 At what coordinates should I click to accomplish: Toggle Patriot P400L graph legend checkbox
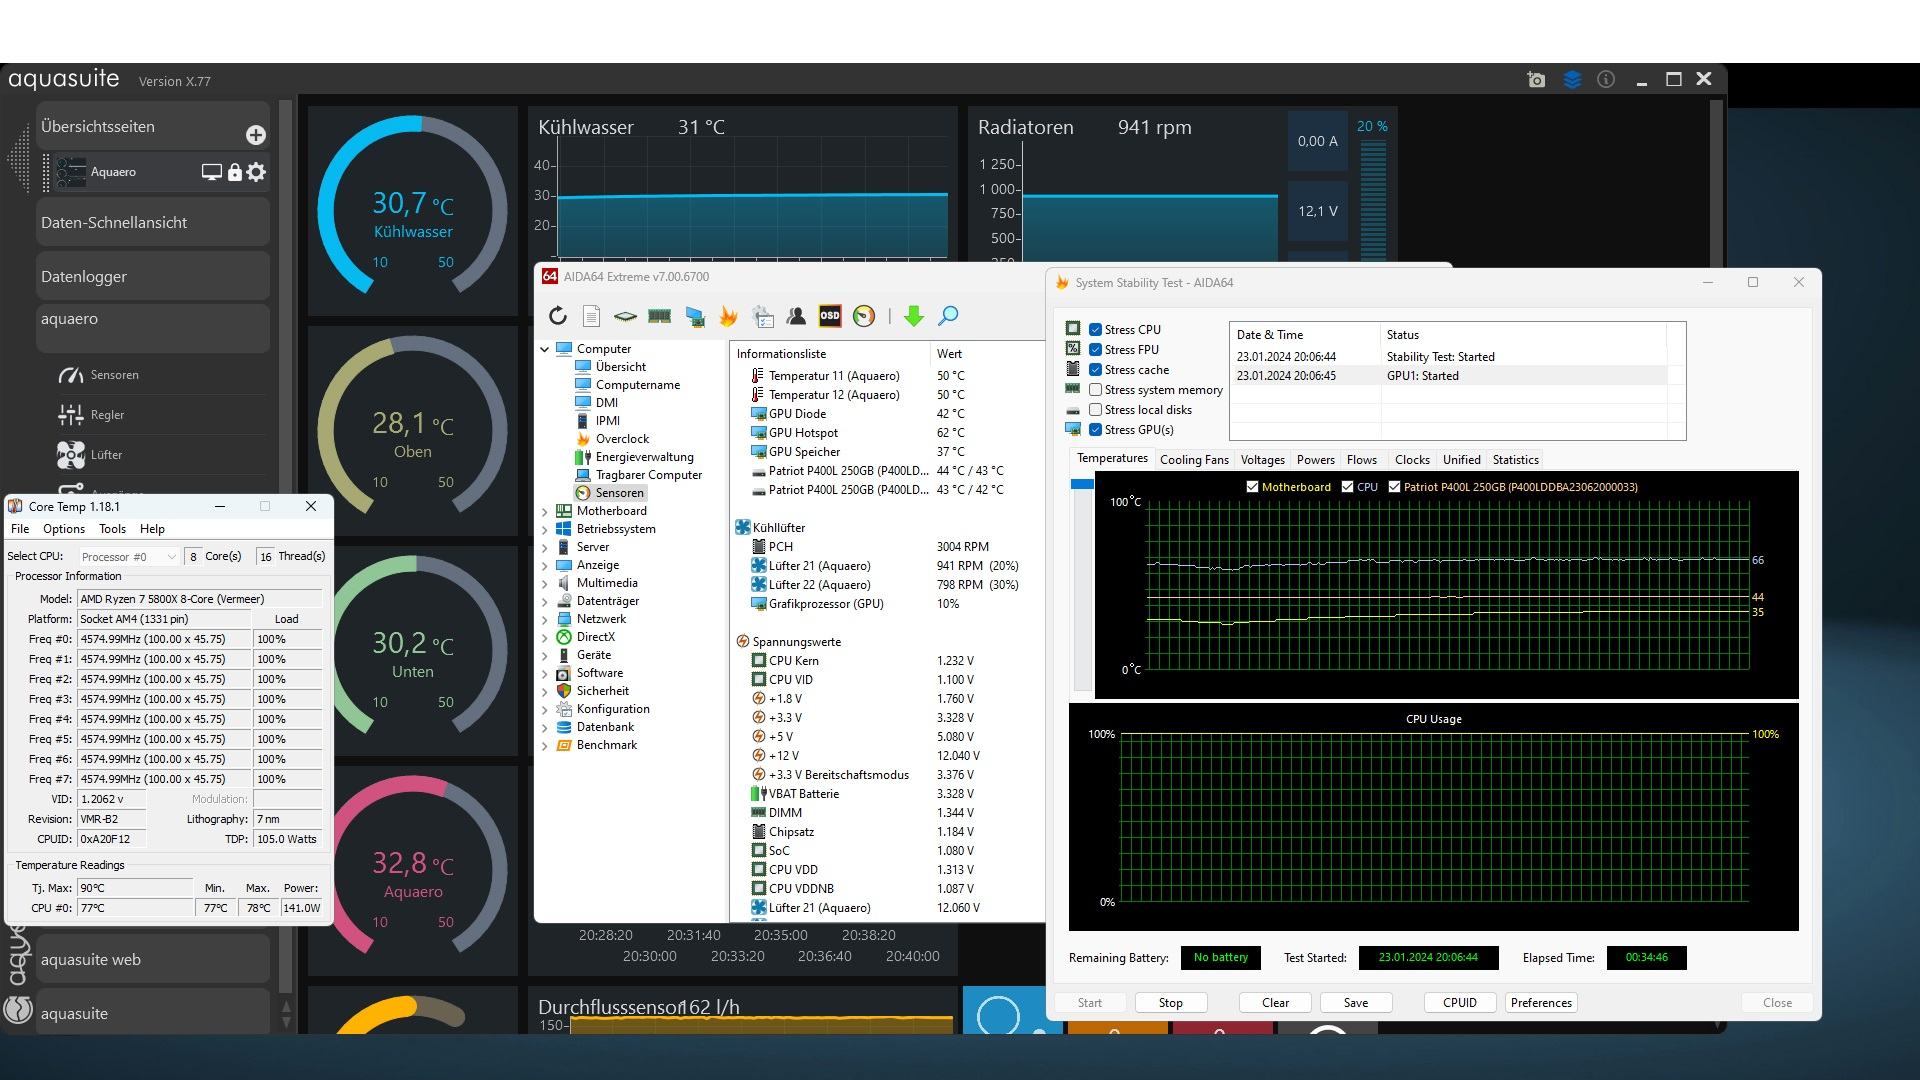coord(1394,487)
